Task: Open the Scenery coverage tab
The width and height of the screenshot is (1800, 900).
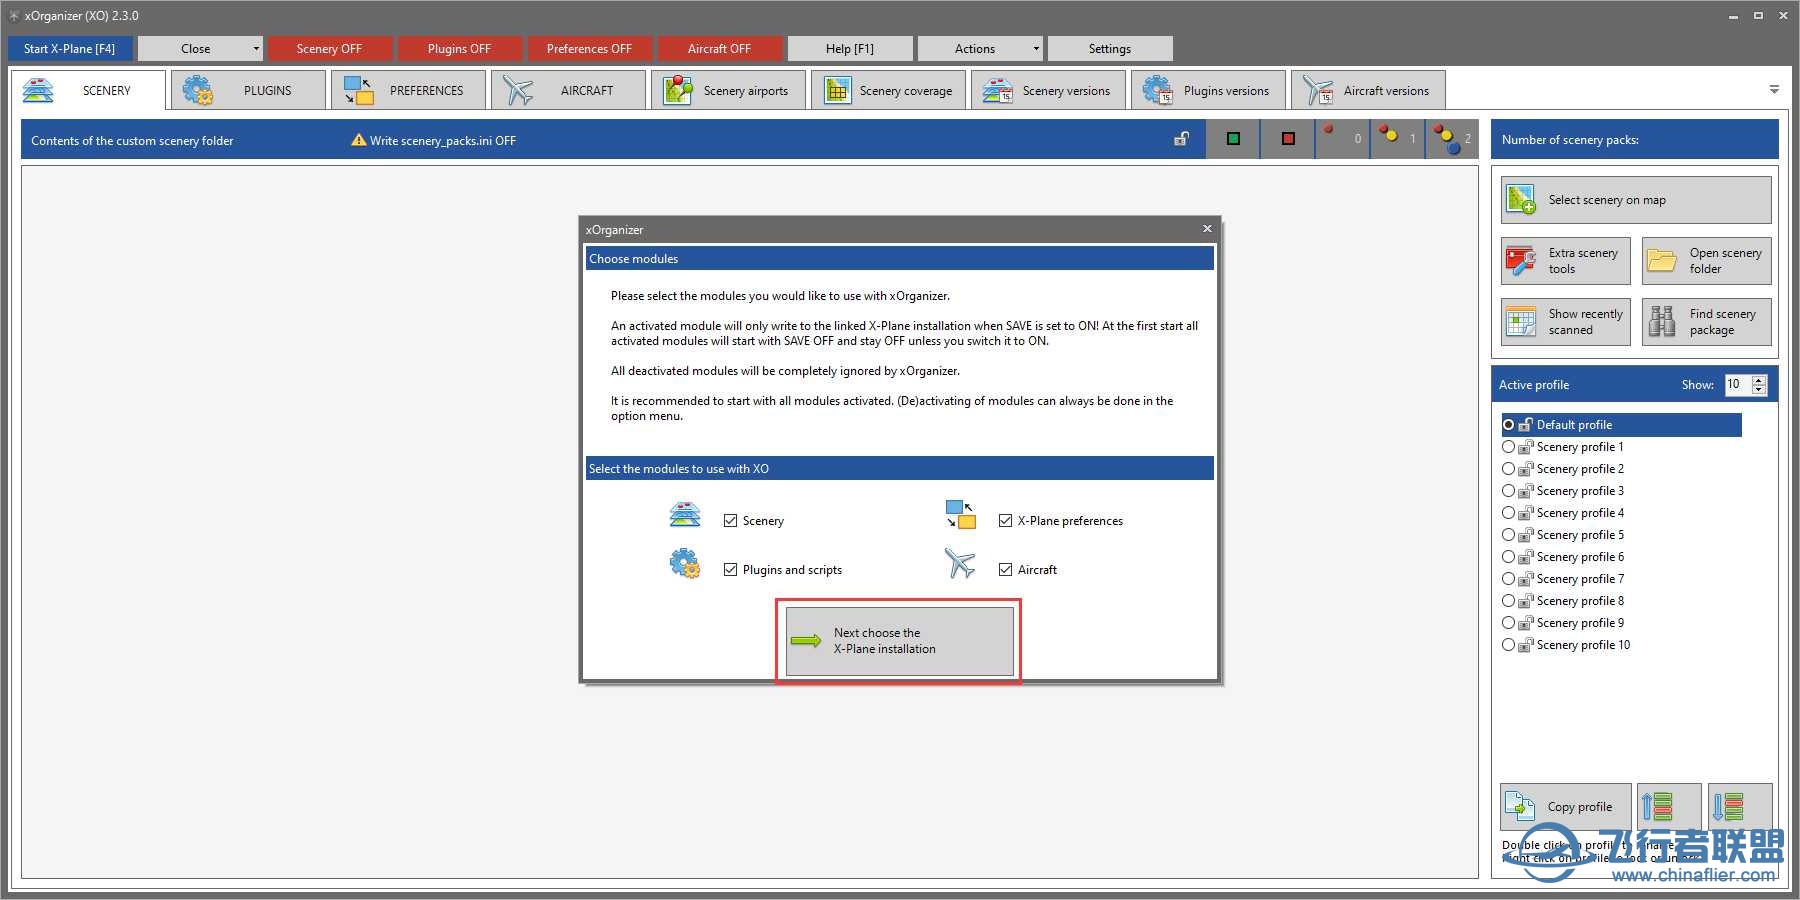Action: point(888,90)
